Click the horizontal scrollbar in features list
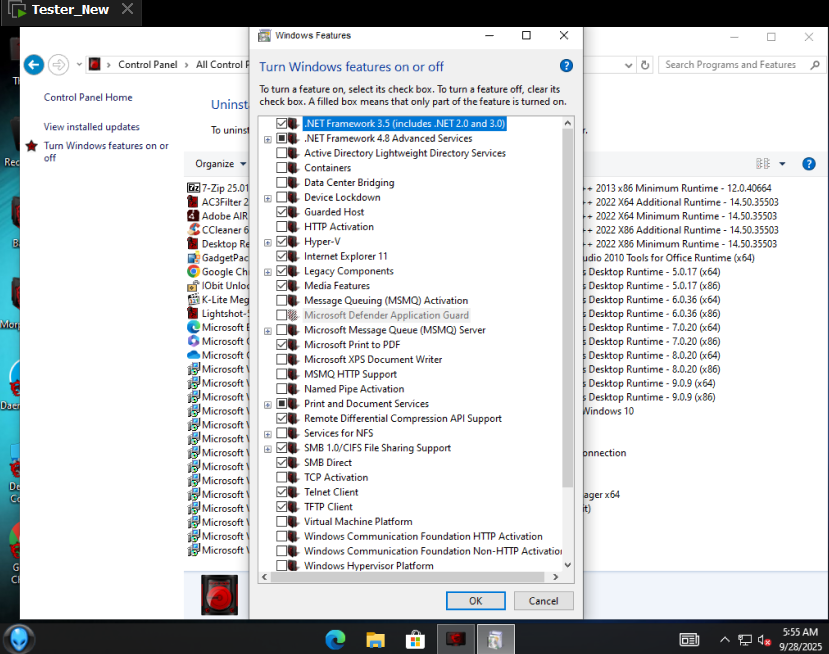The image size is (829, 654). 407,577
